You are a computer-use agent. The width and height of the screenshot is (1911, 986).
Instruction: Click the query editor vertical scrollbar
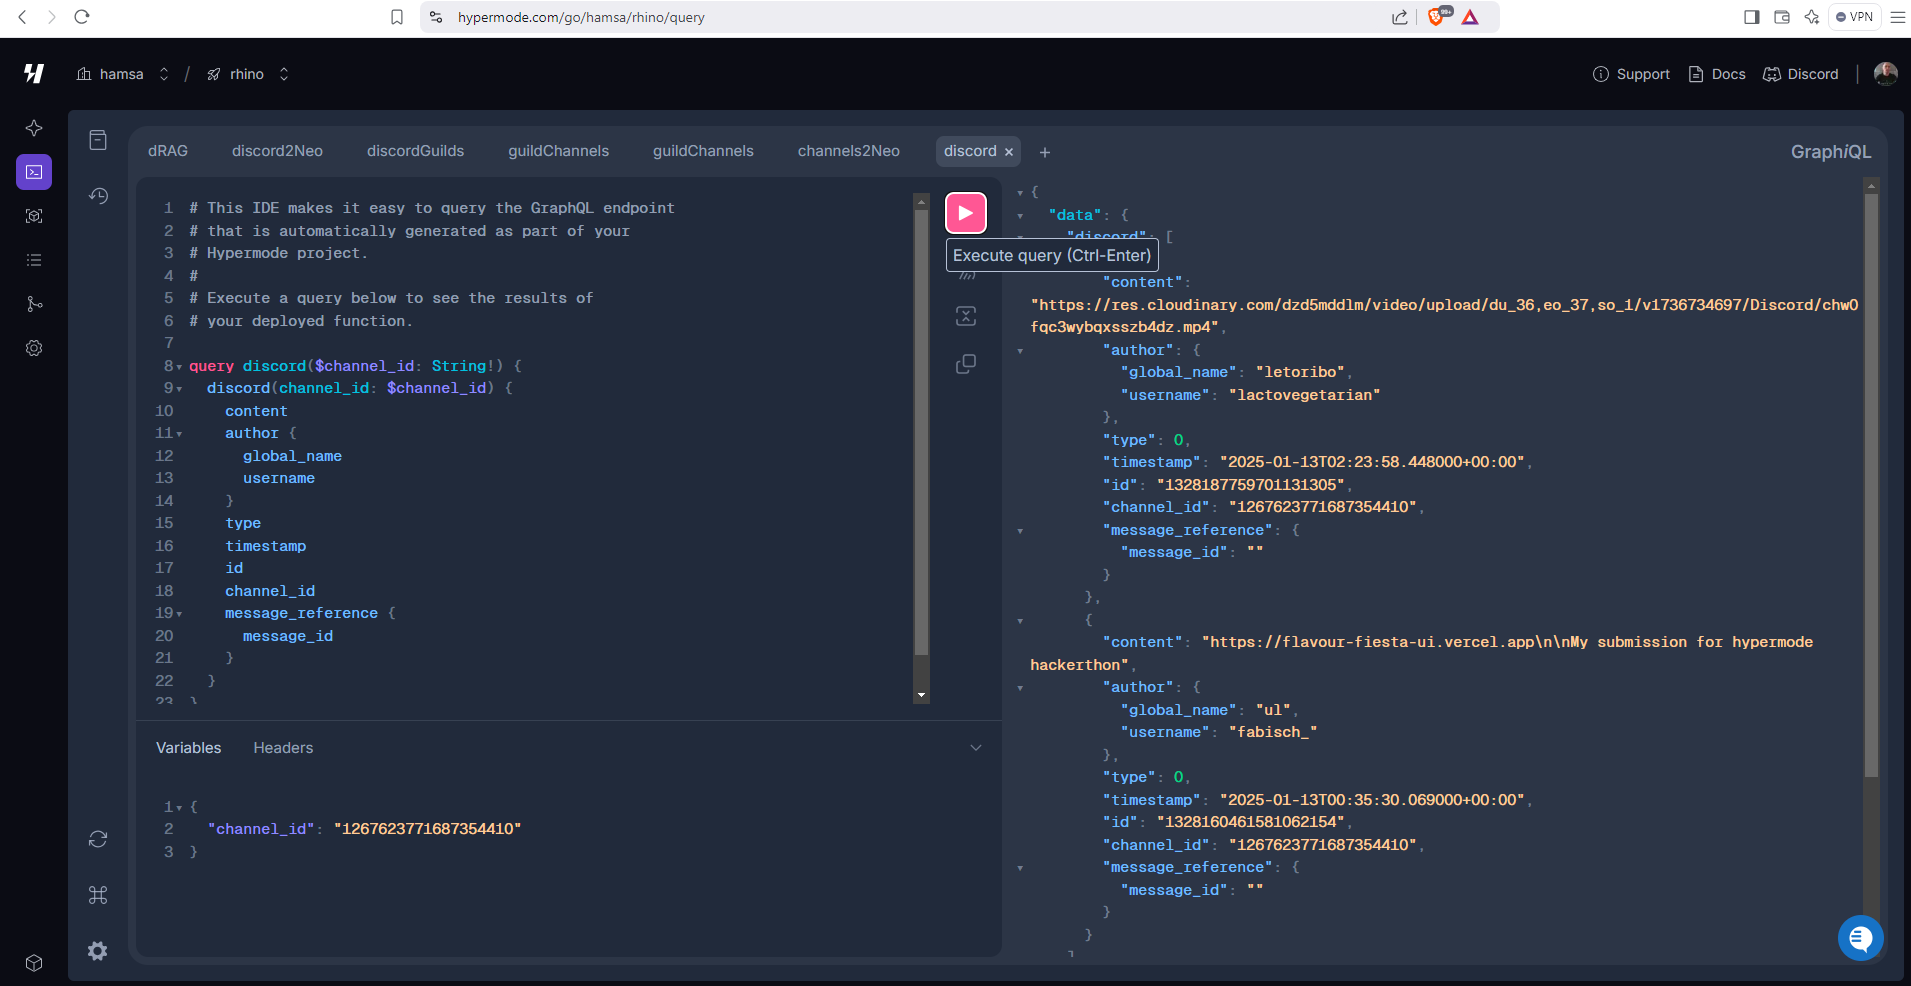point(922,430)
